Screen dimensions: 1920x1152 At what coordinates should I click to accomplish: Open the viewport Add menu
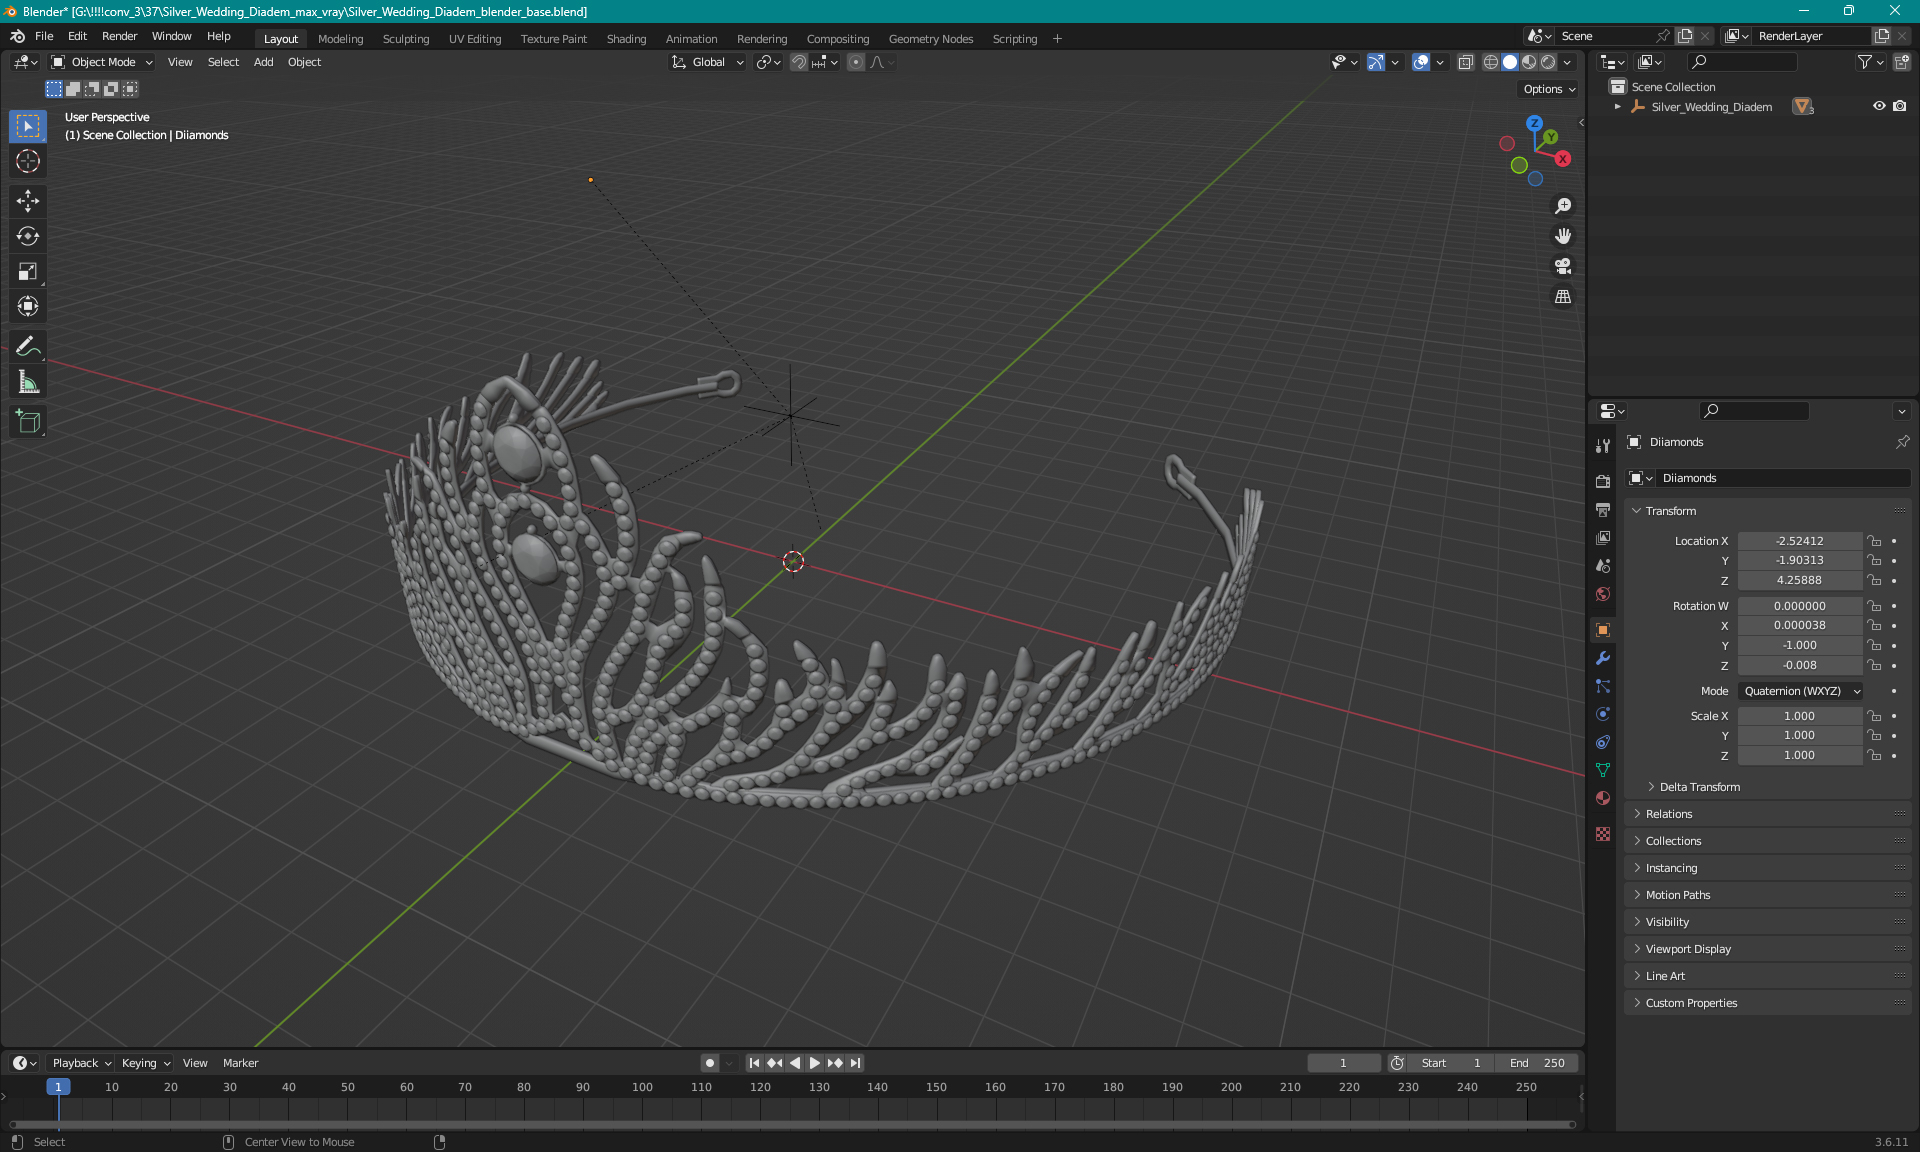pyautogui.click(x=263, y=62)
